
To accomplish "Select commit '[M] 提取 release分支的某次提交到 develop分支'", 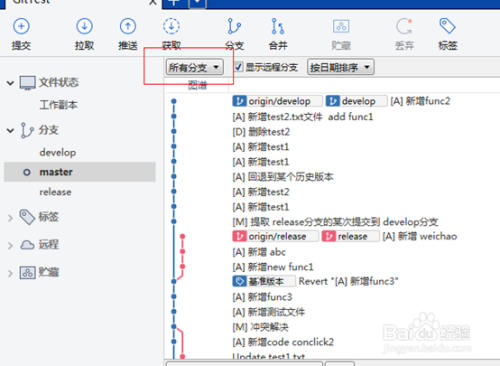I will click(x=335, y=222).
